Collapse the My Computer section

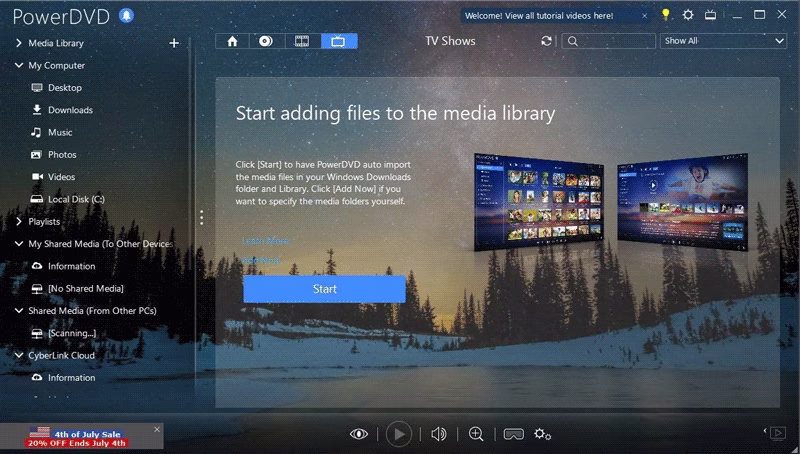(19, 66)
